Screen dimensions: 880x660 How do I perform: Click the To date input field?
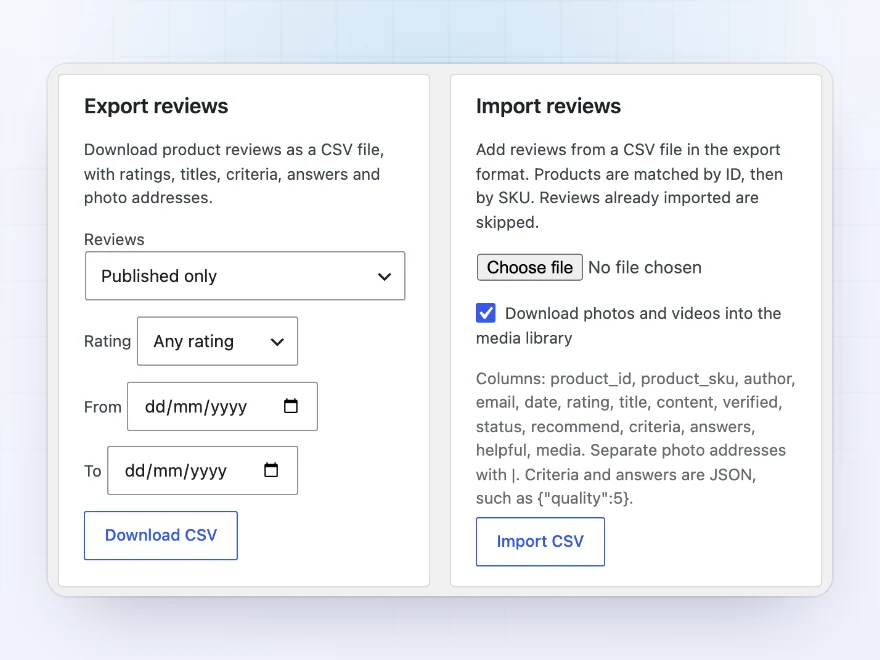coord(202,470)
